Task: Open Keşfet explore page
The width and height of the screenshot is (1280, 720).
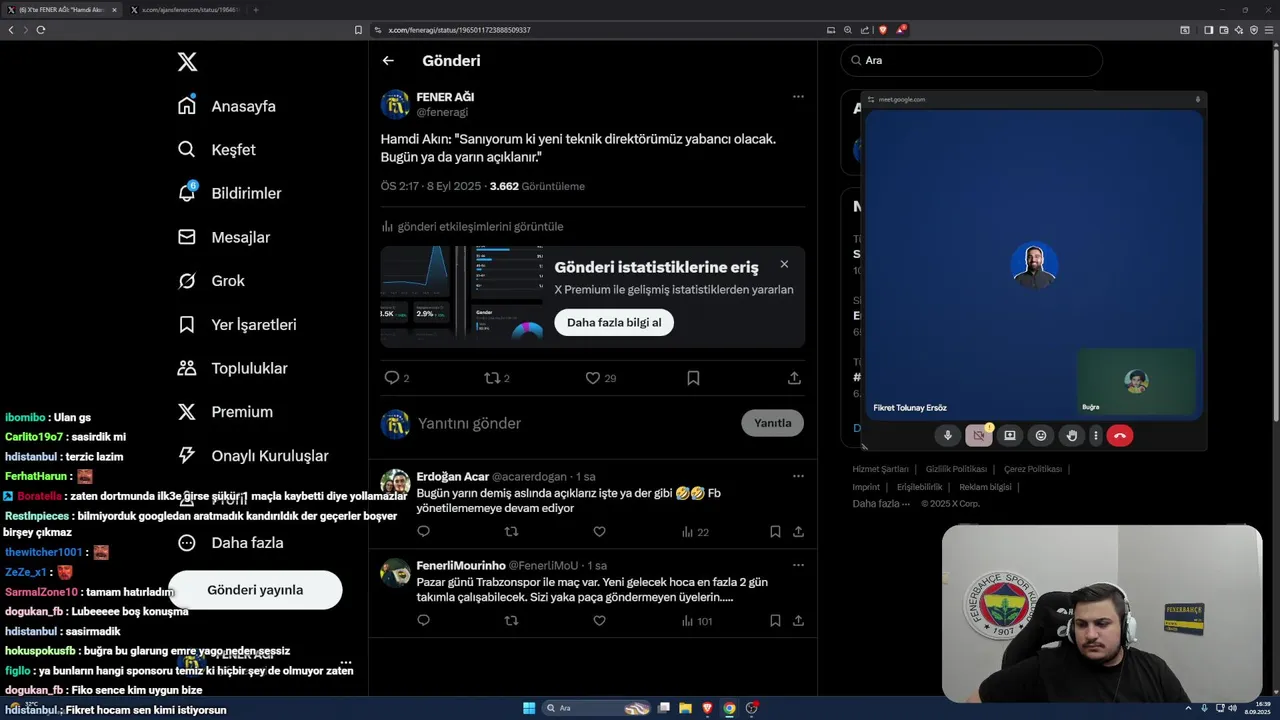Action: (217, 150)
